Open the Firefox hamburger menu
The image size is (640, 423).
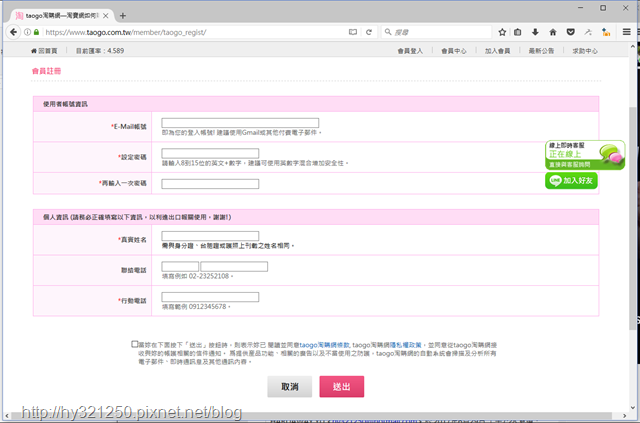627,32
